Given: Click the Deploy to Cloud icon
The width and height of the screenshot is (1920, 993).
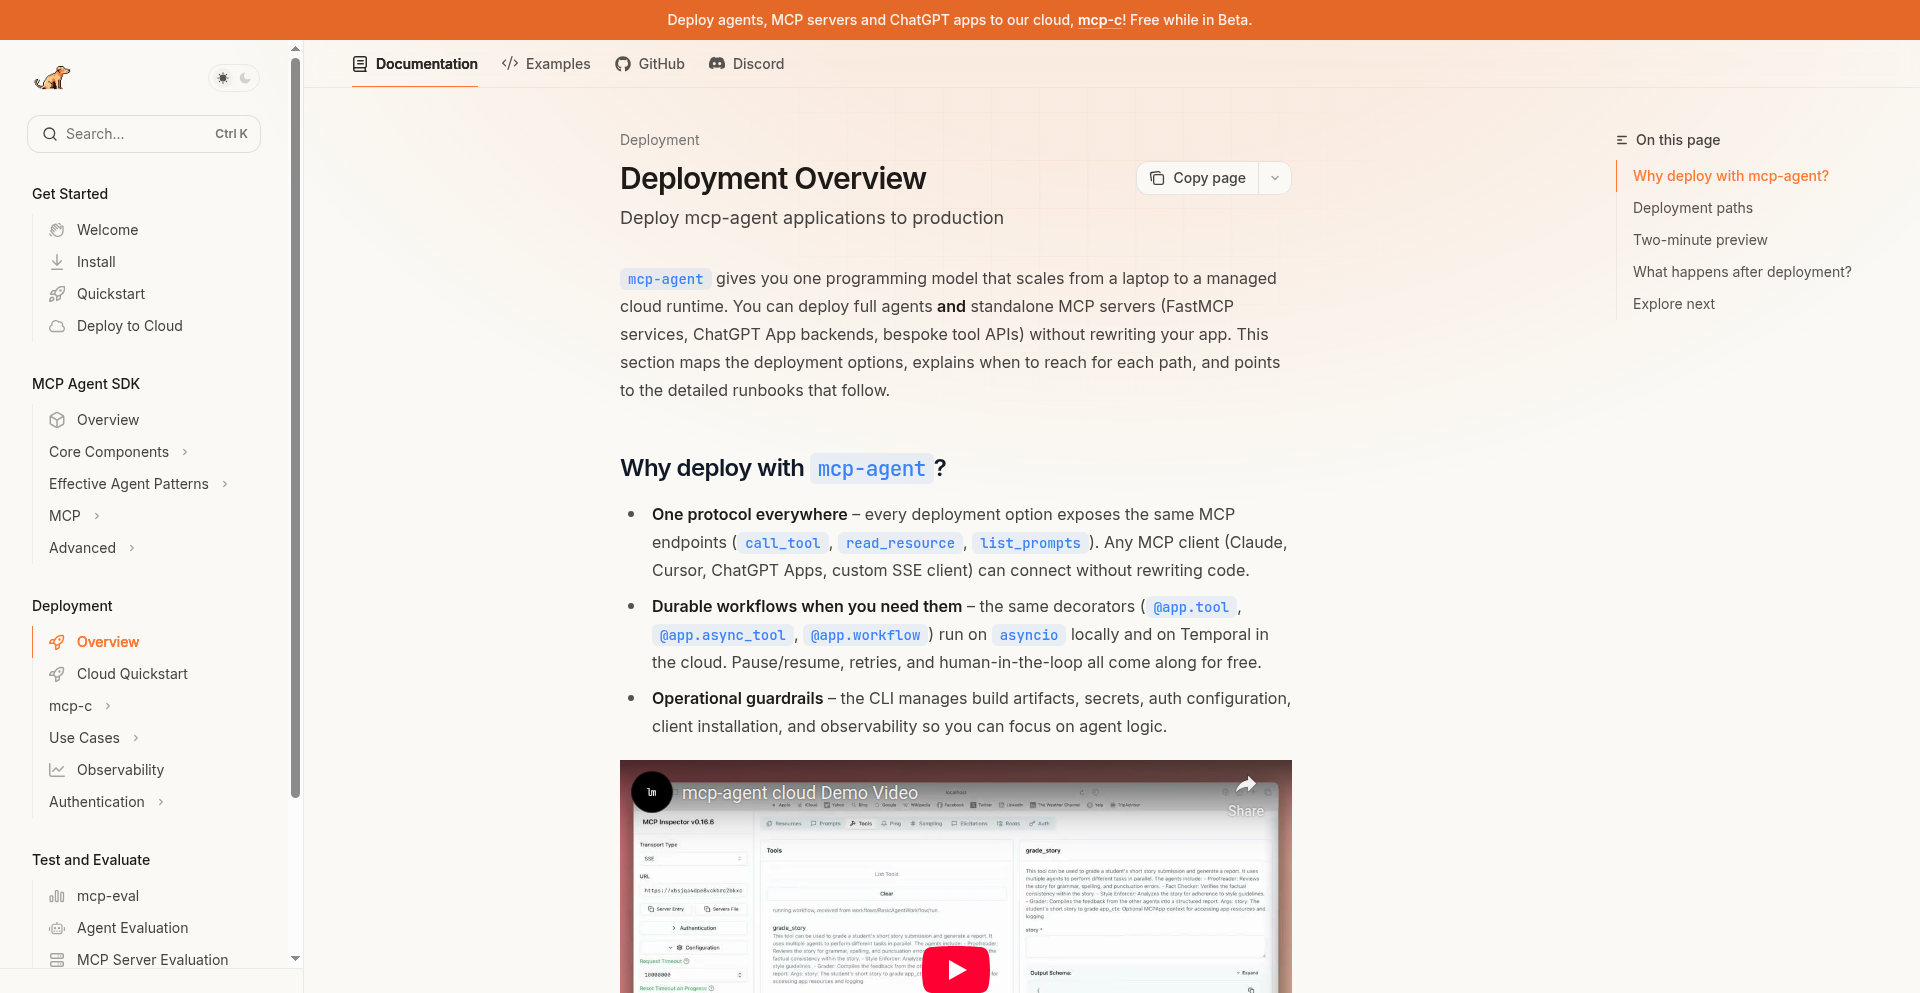Looking at the screenshot, I should [57, 325].
